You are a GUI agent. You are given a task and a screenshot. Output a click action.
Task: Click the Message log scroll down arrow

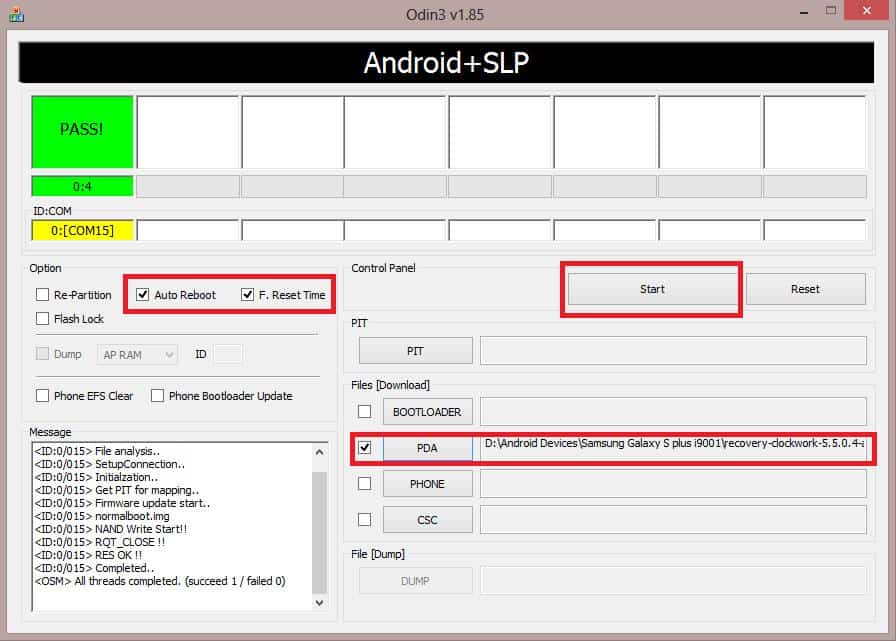(319, 603)
